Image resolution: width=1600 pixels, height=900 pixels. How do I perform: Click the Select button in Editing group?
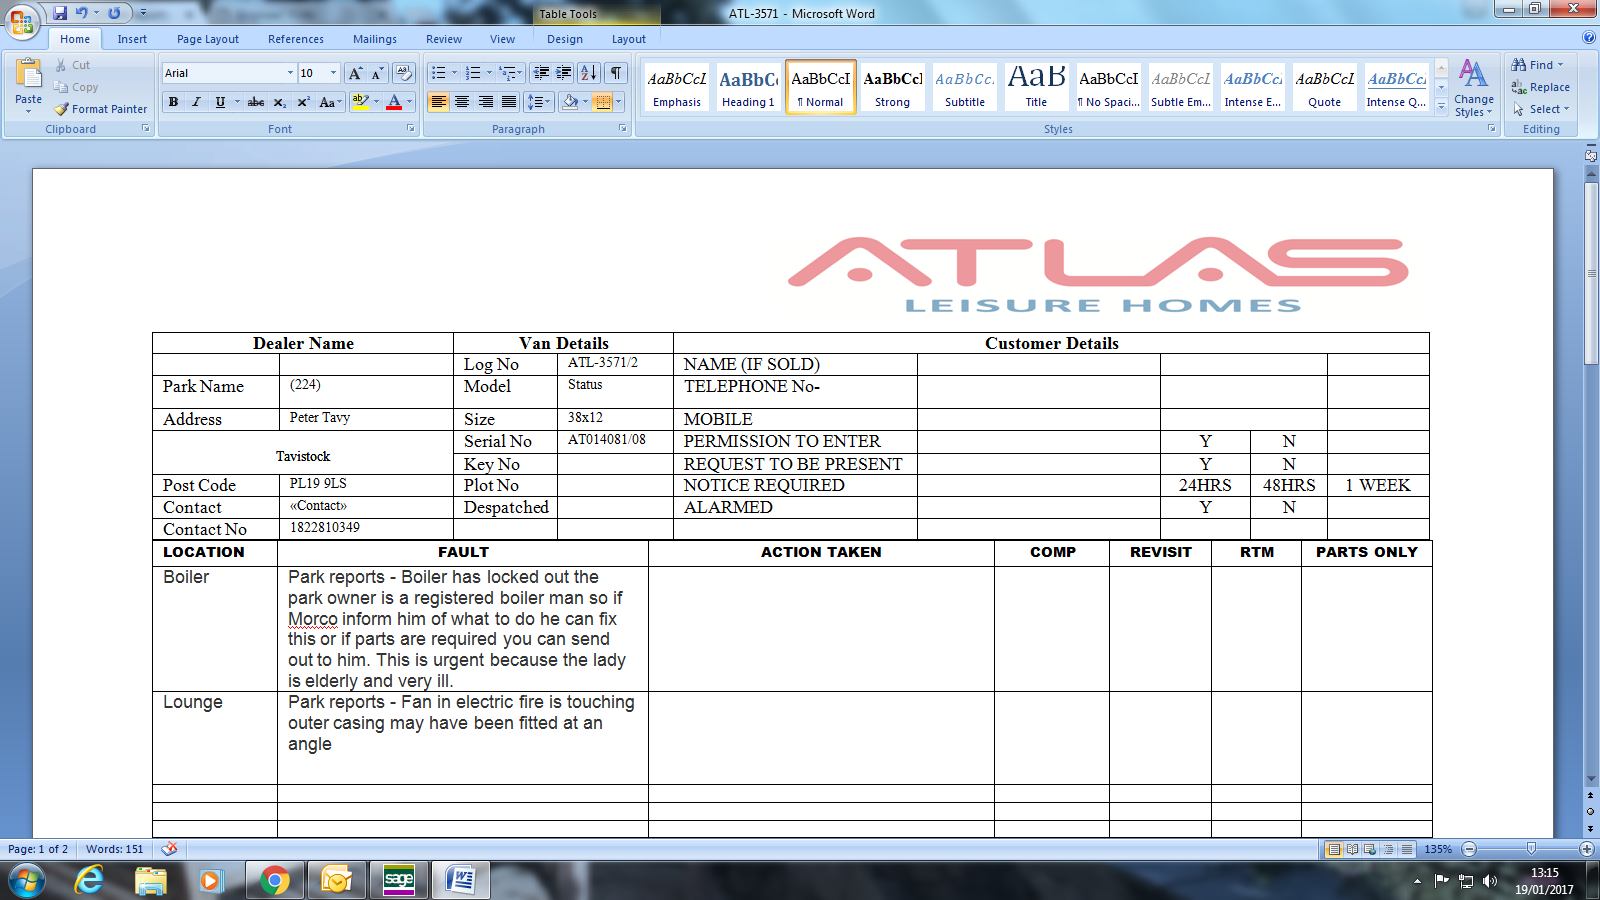pyautogui.click(x=1541, y=109)
